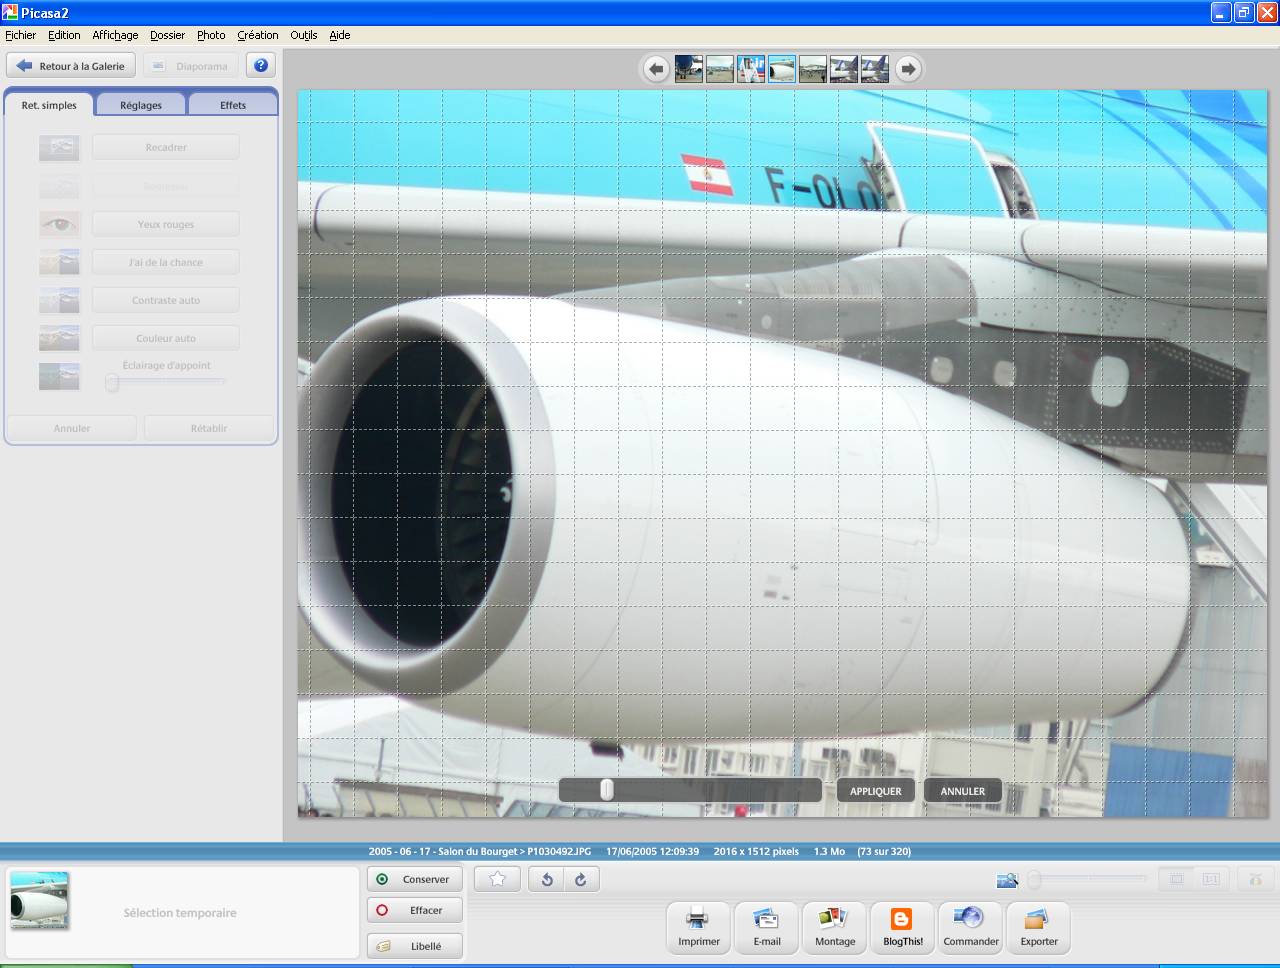Select the Ret. simples tab

(49, 105)
